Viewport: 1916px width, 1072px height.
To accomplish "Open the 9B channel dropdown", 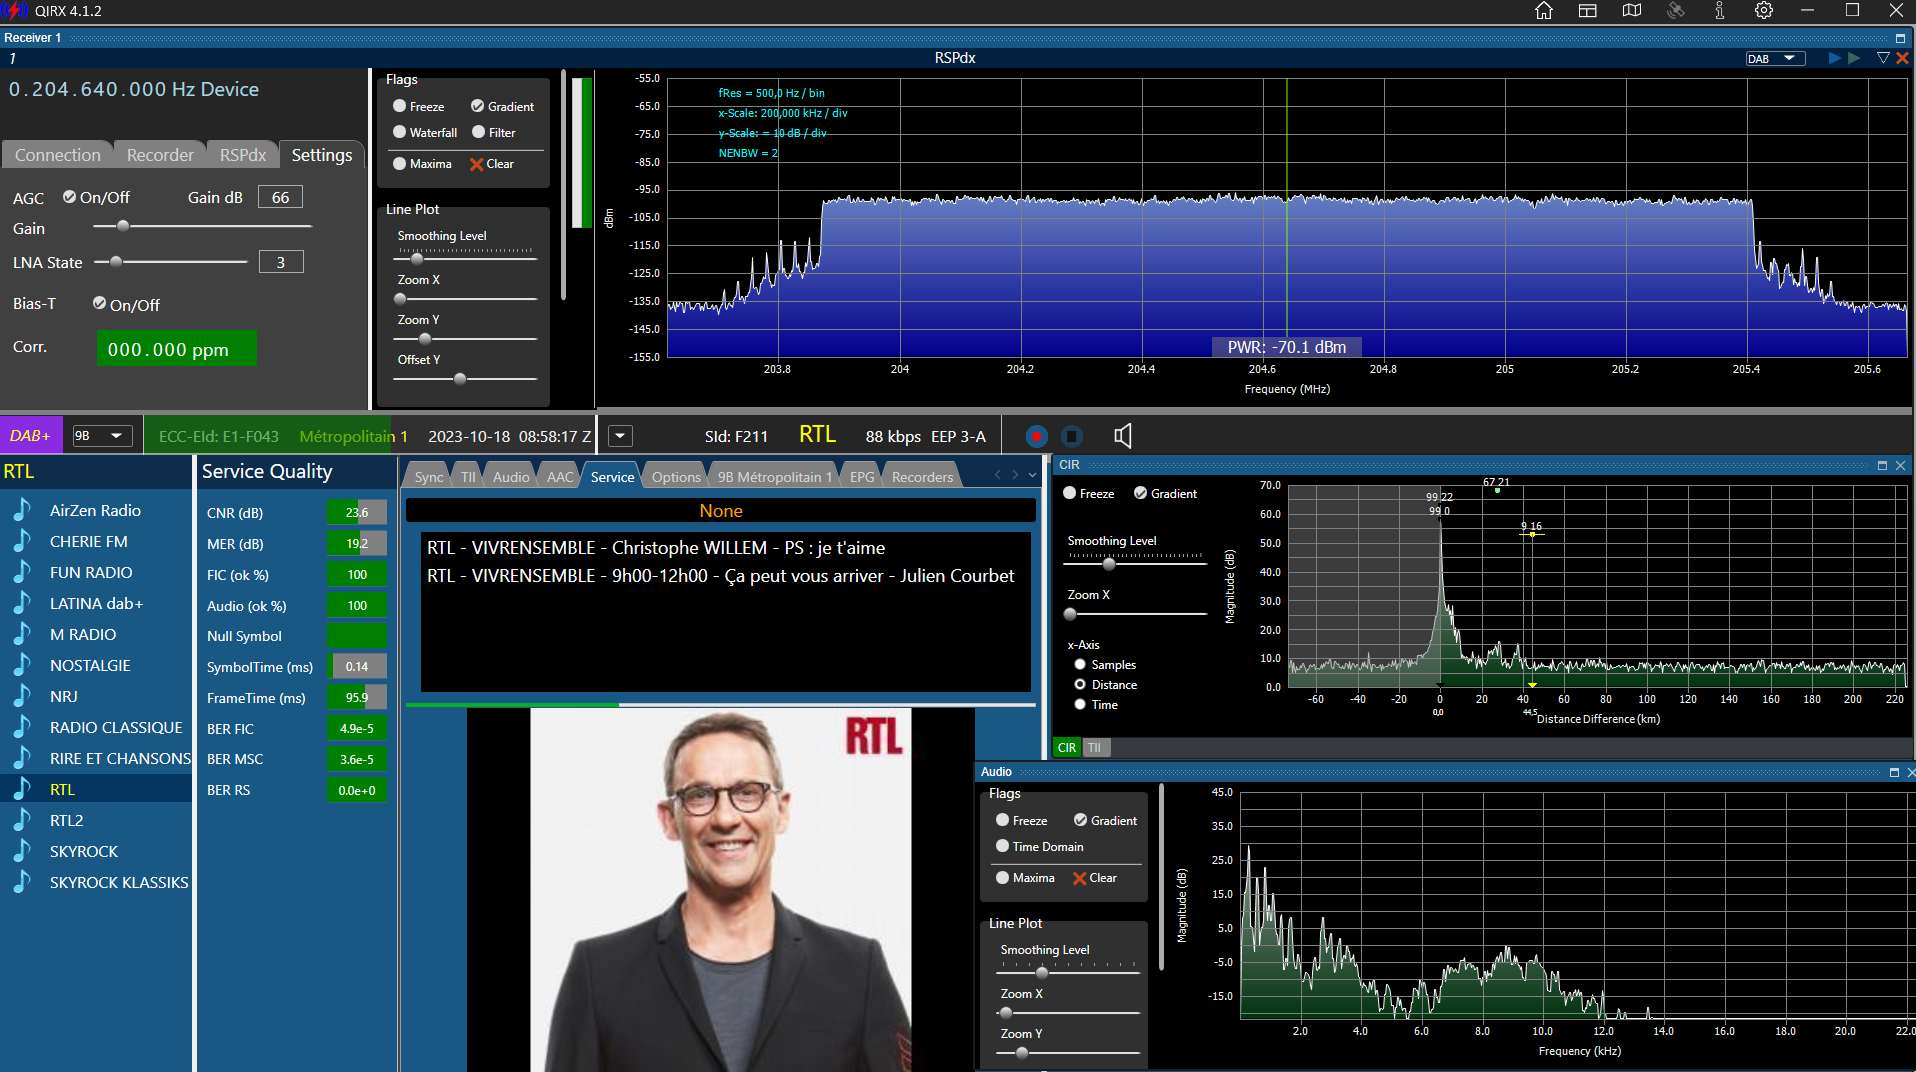I will (103, 436).
